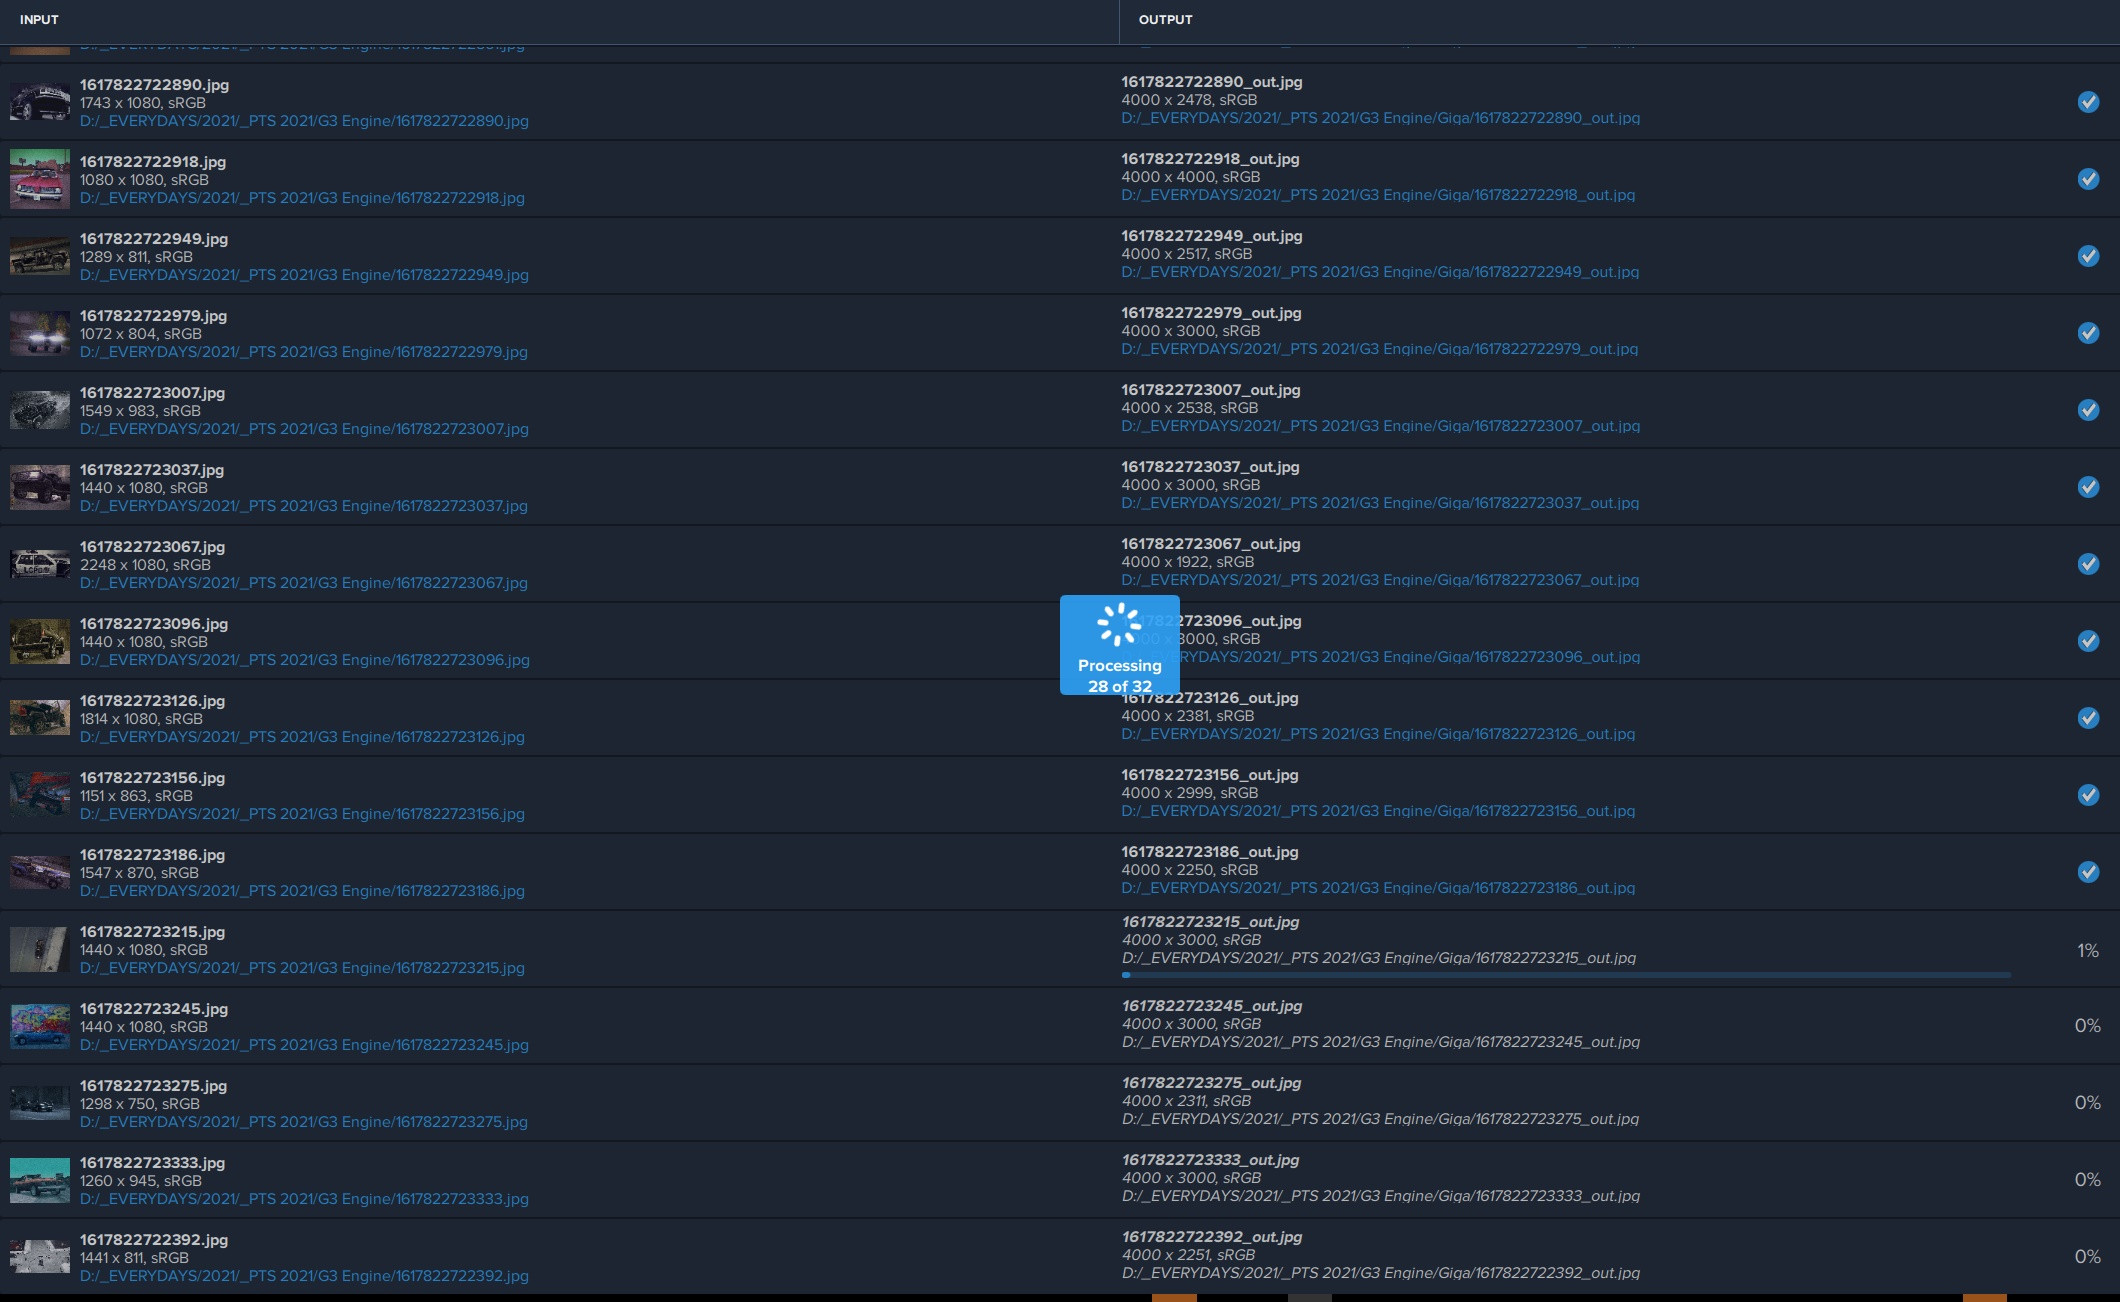Screen dimensions: 2120x1302
Task: Open output path link for 1617822723156_out.jpg
Action: click(1378, 811)
